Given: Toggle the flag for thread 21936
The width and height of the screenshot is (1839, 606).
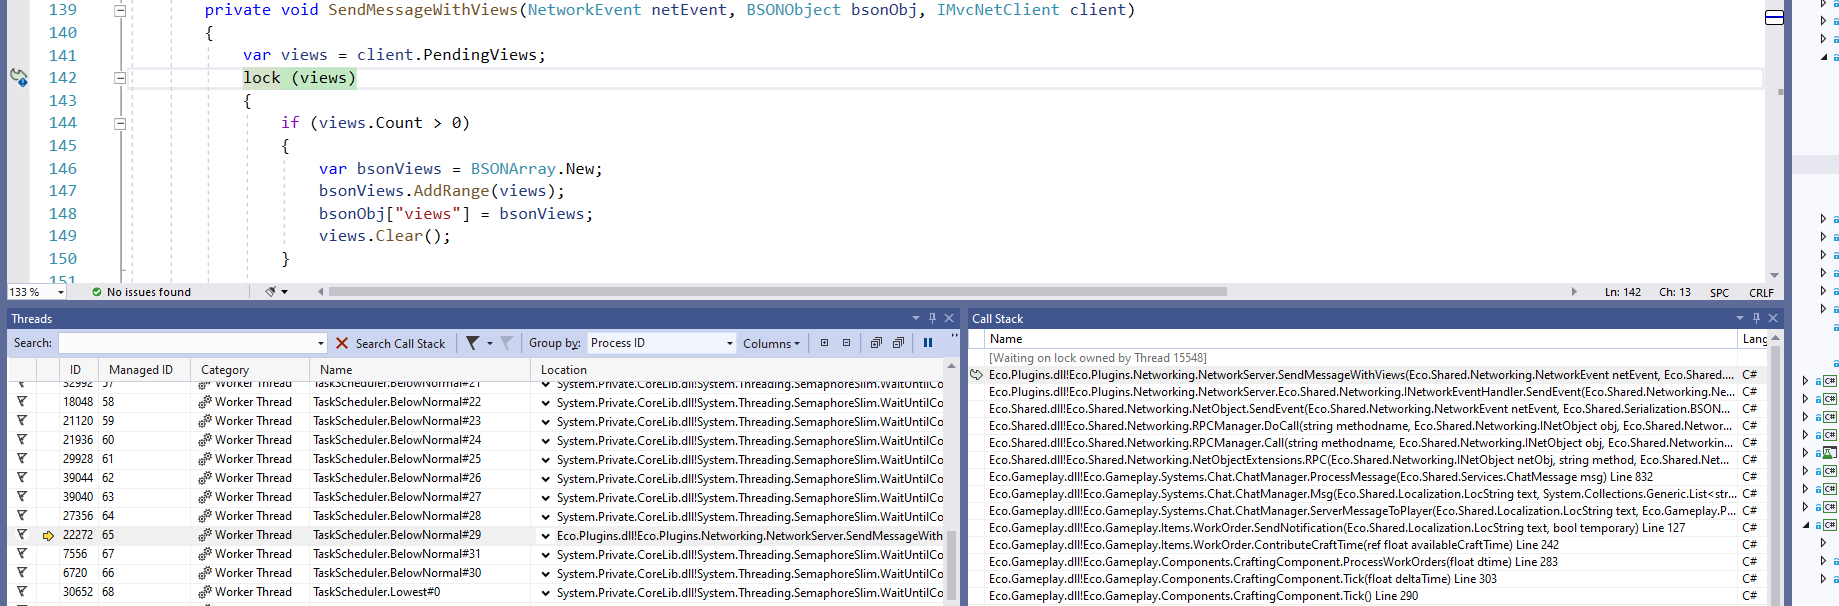Looking at the screenshot, I should 21,439.
